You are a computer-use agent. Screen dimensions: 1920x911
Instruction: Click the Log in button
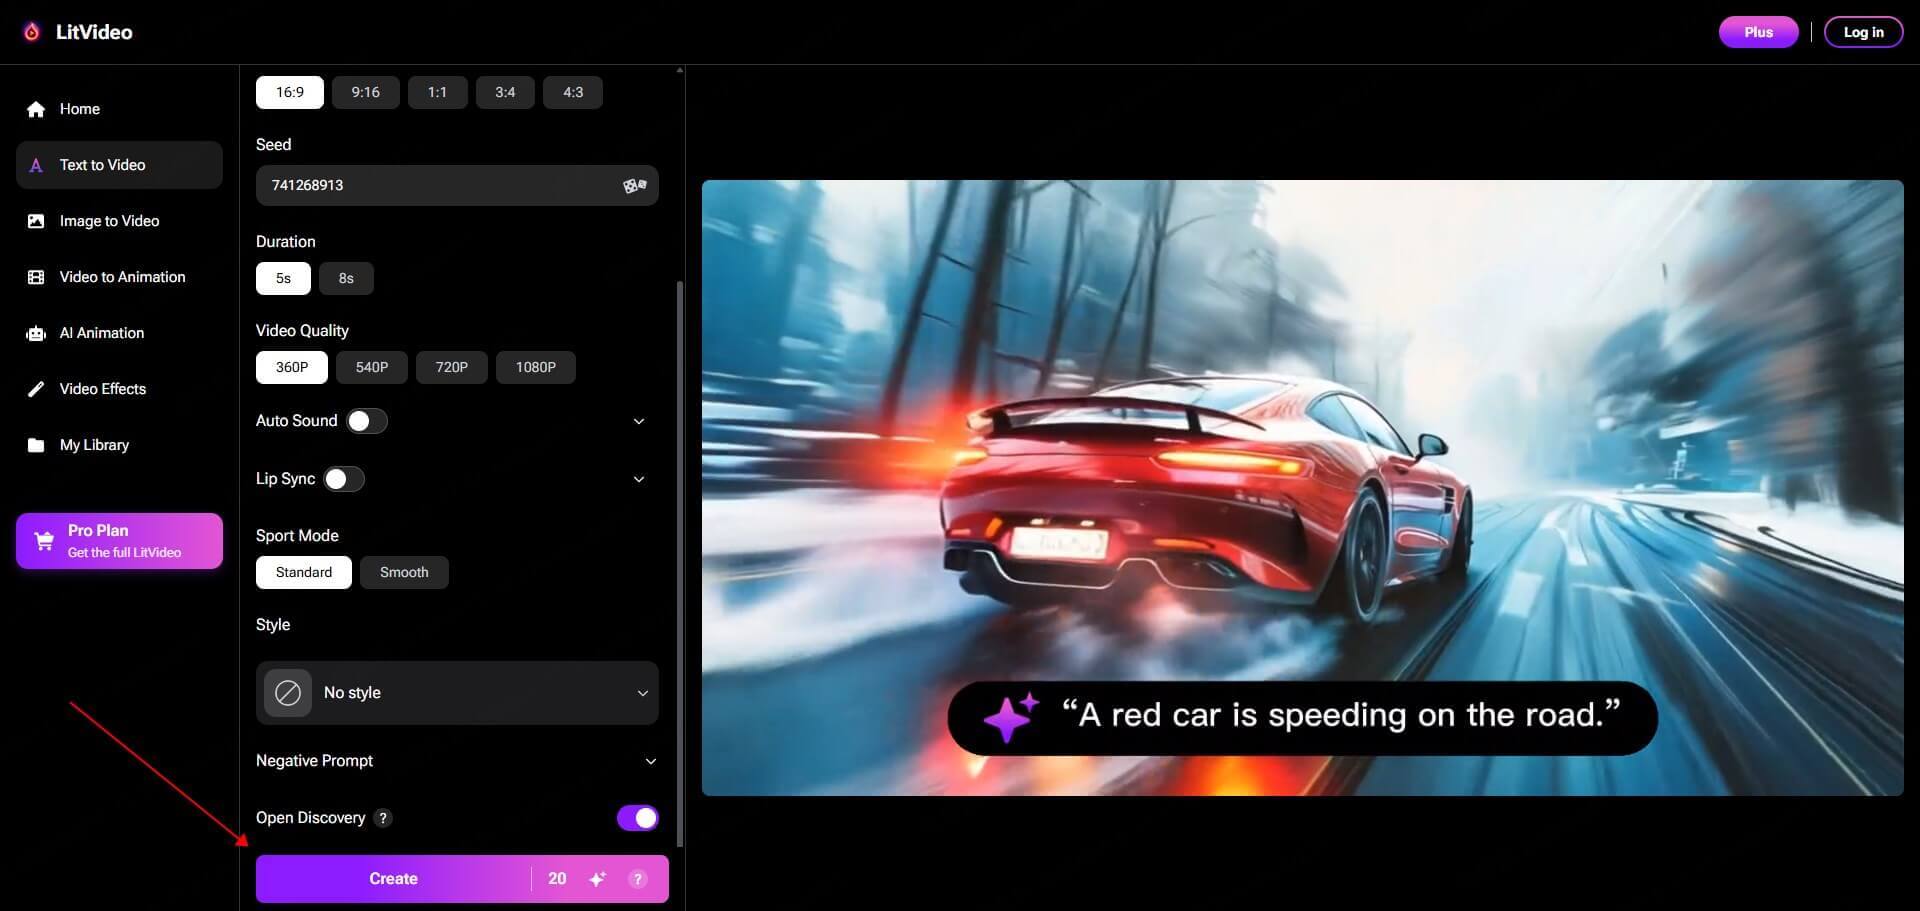click(1862, 31)
